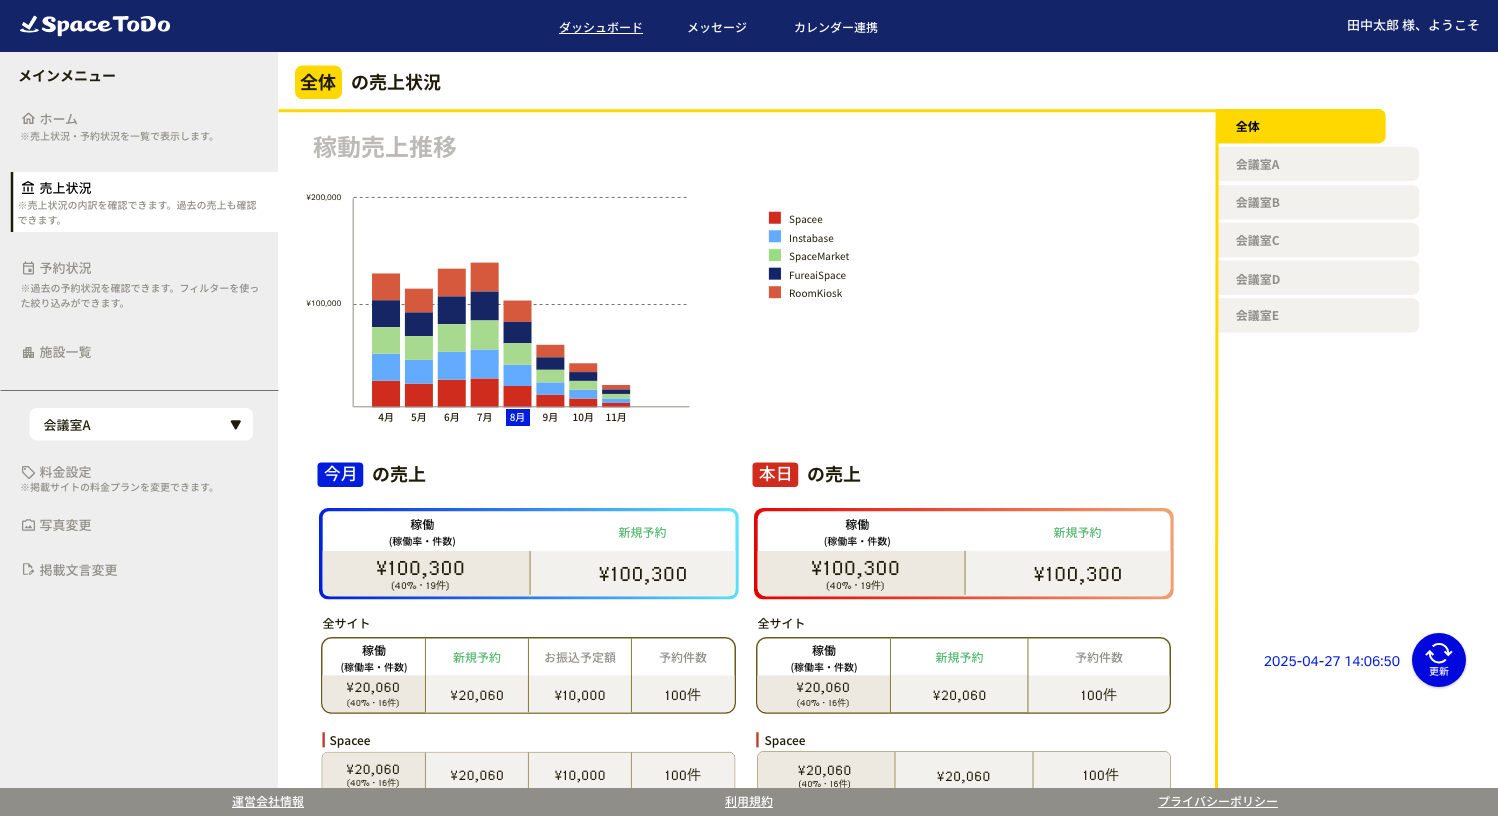
Task: Click the listing text change document icon
Action: tap(28, 570)
